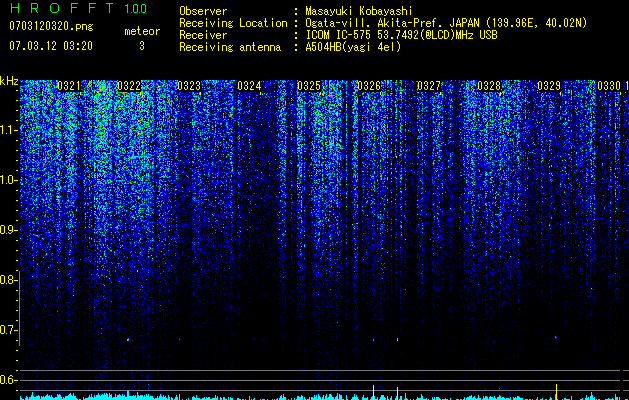Select the 0324 time marker
The width and height of the screenshot is (629, 400).
click(x=249, y=86)
